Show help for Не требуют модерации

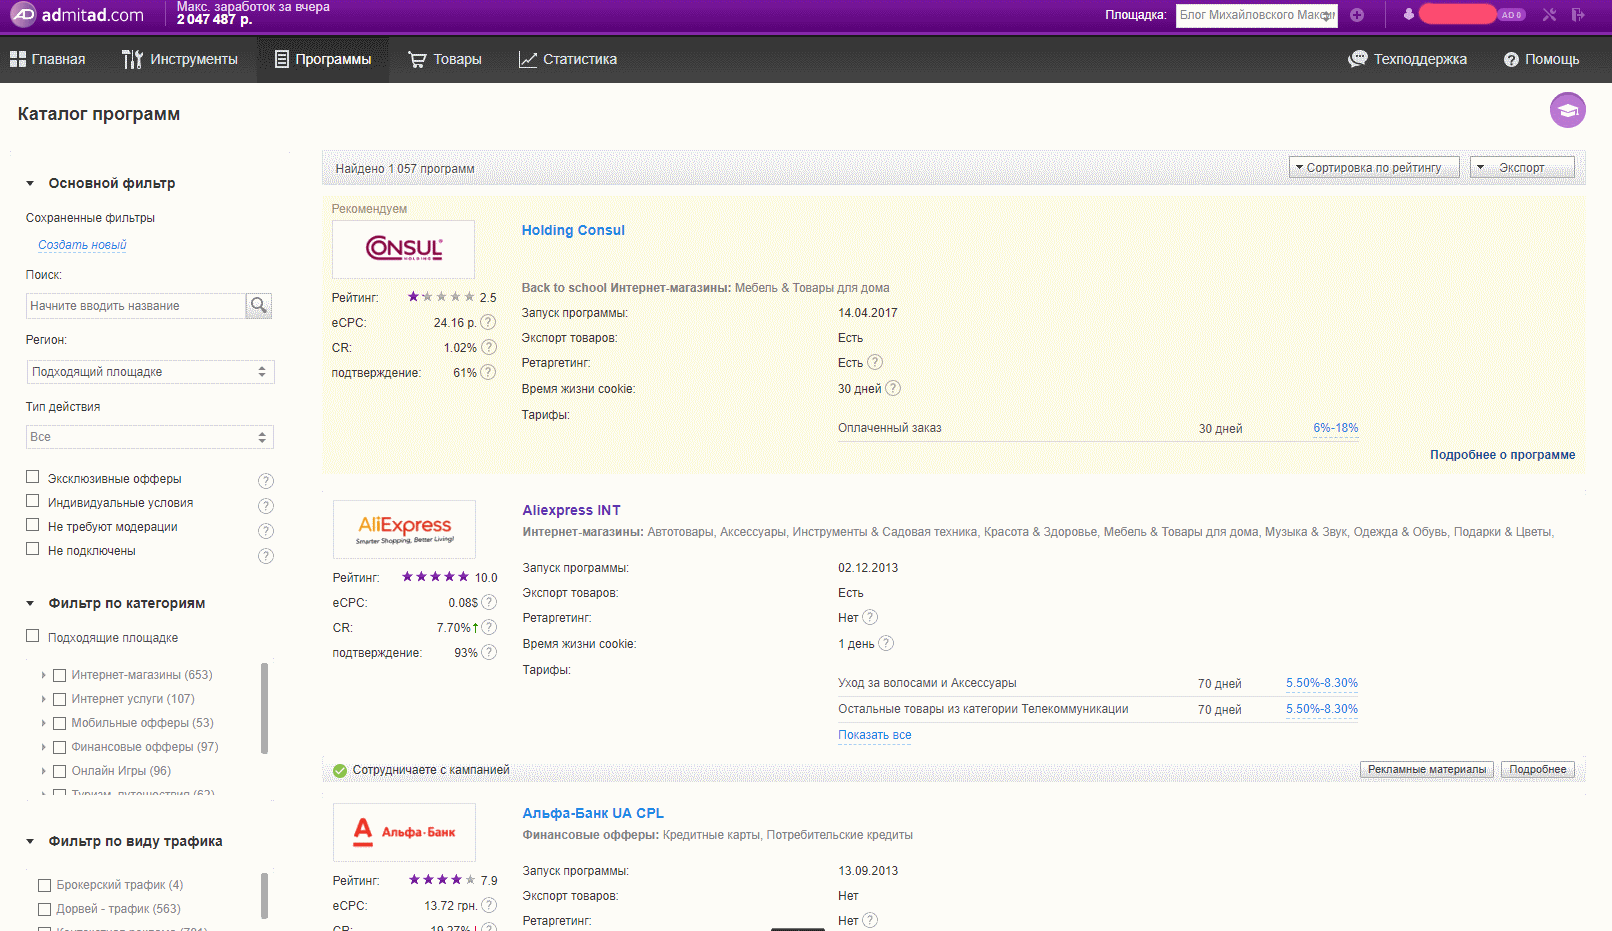coord(266,531)
